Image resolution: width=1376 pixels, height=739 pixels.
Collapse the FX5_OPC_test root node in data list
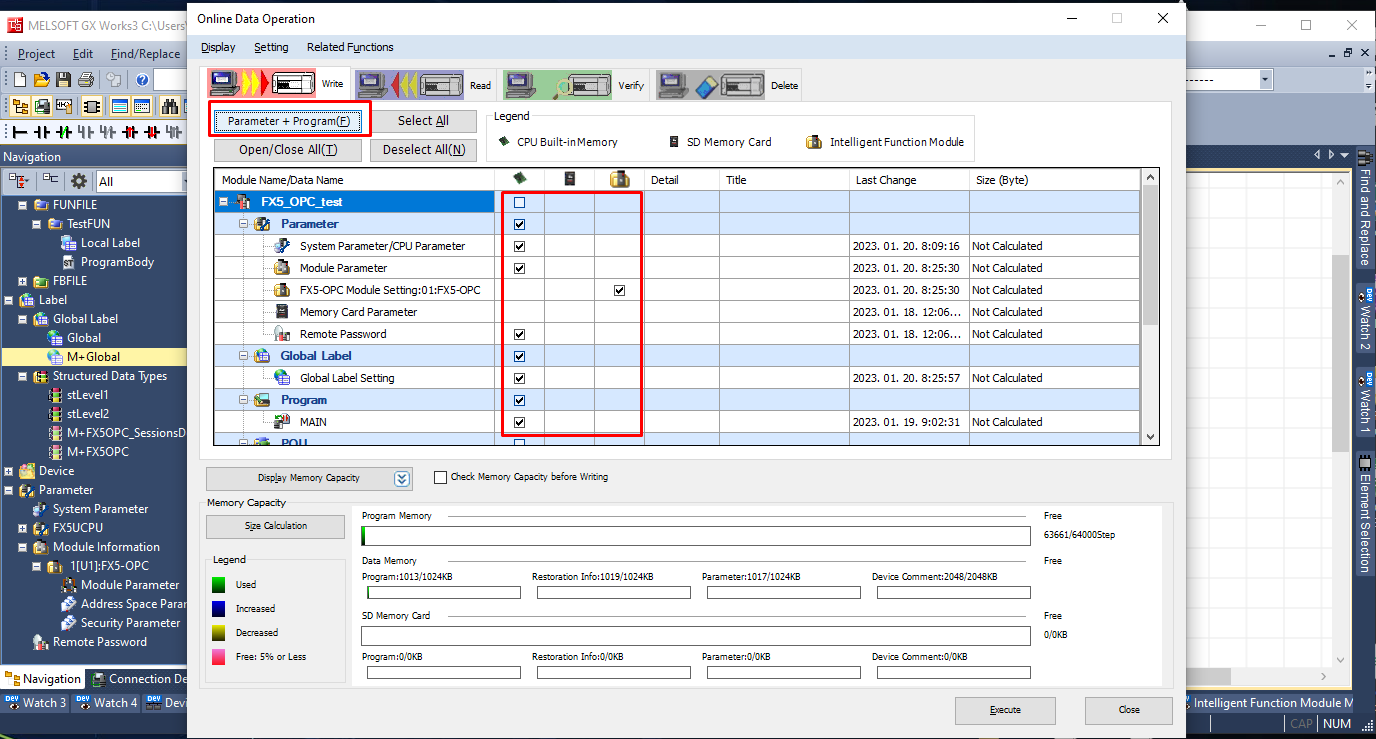click(x=224, y=202)
